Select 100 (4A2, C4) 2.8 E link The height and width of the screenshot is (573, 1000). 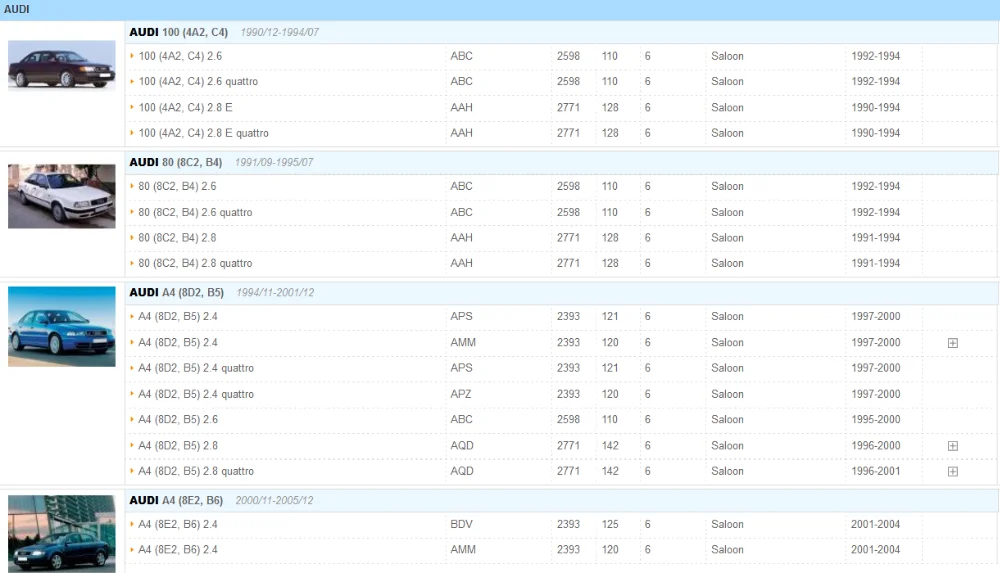click(x=186, y=107)
